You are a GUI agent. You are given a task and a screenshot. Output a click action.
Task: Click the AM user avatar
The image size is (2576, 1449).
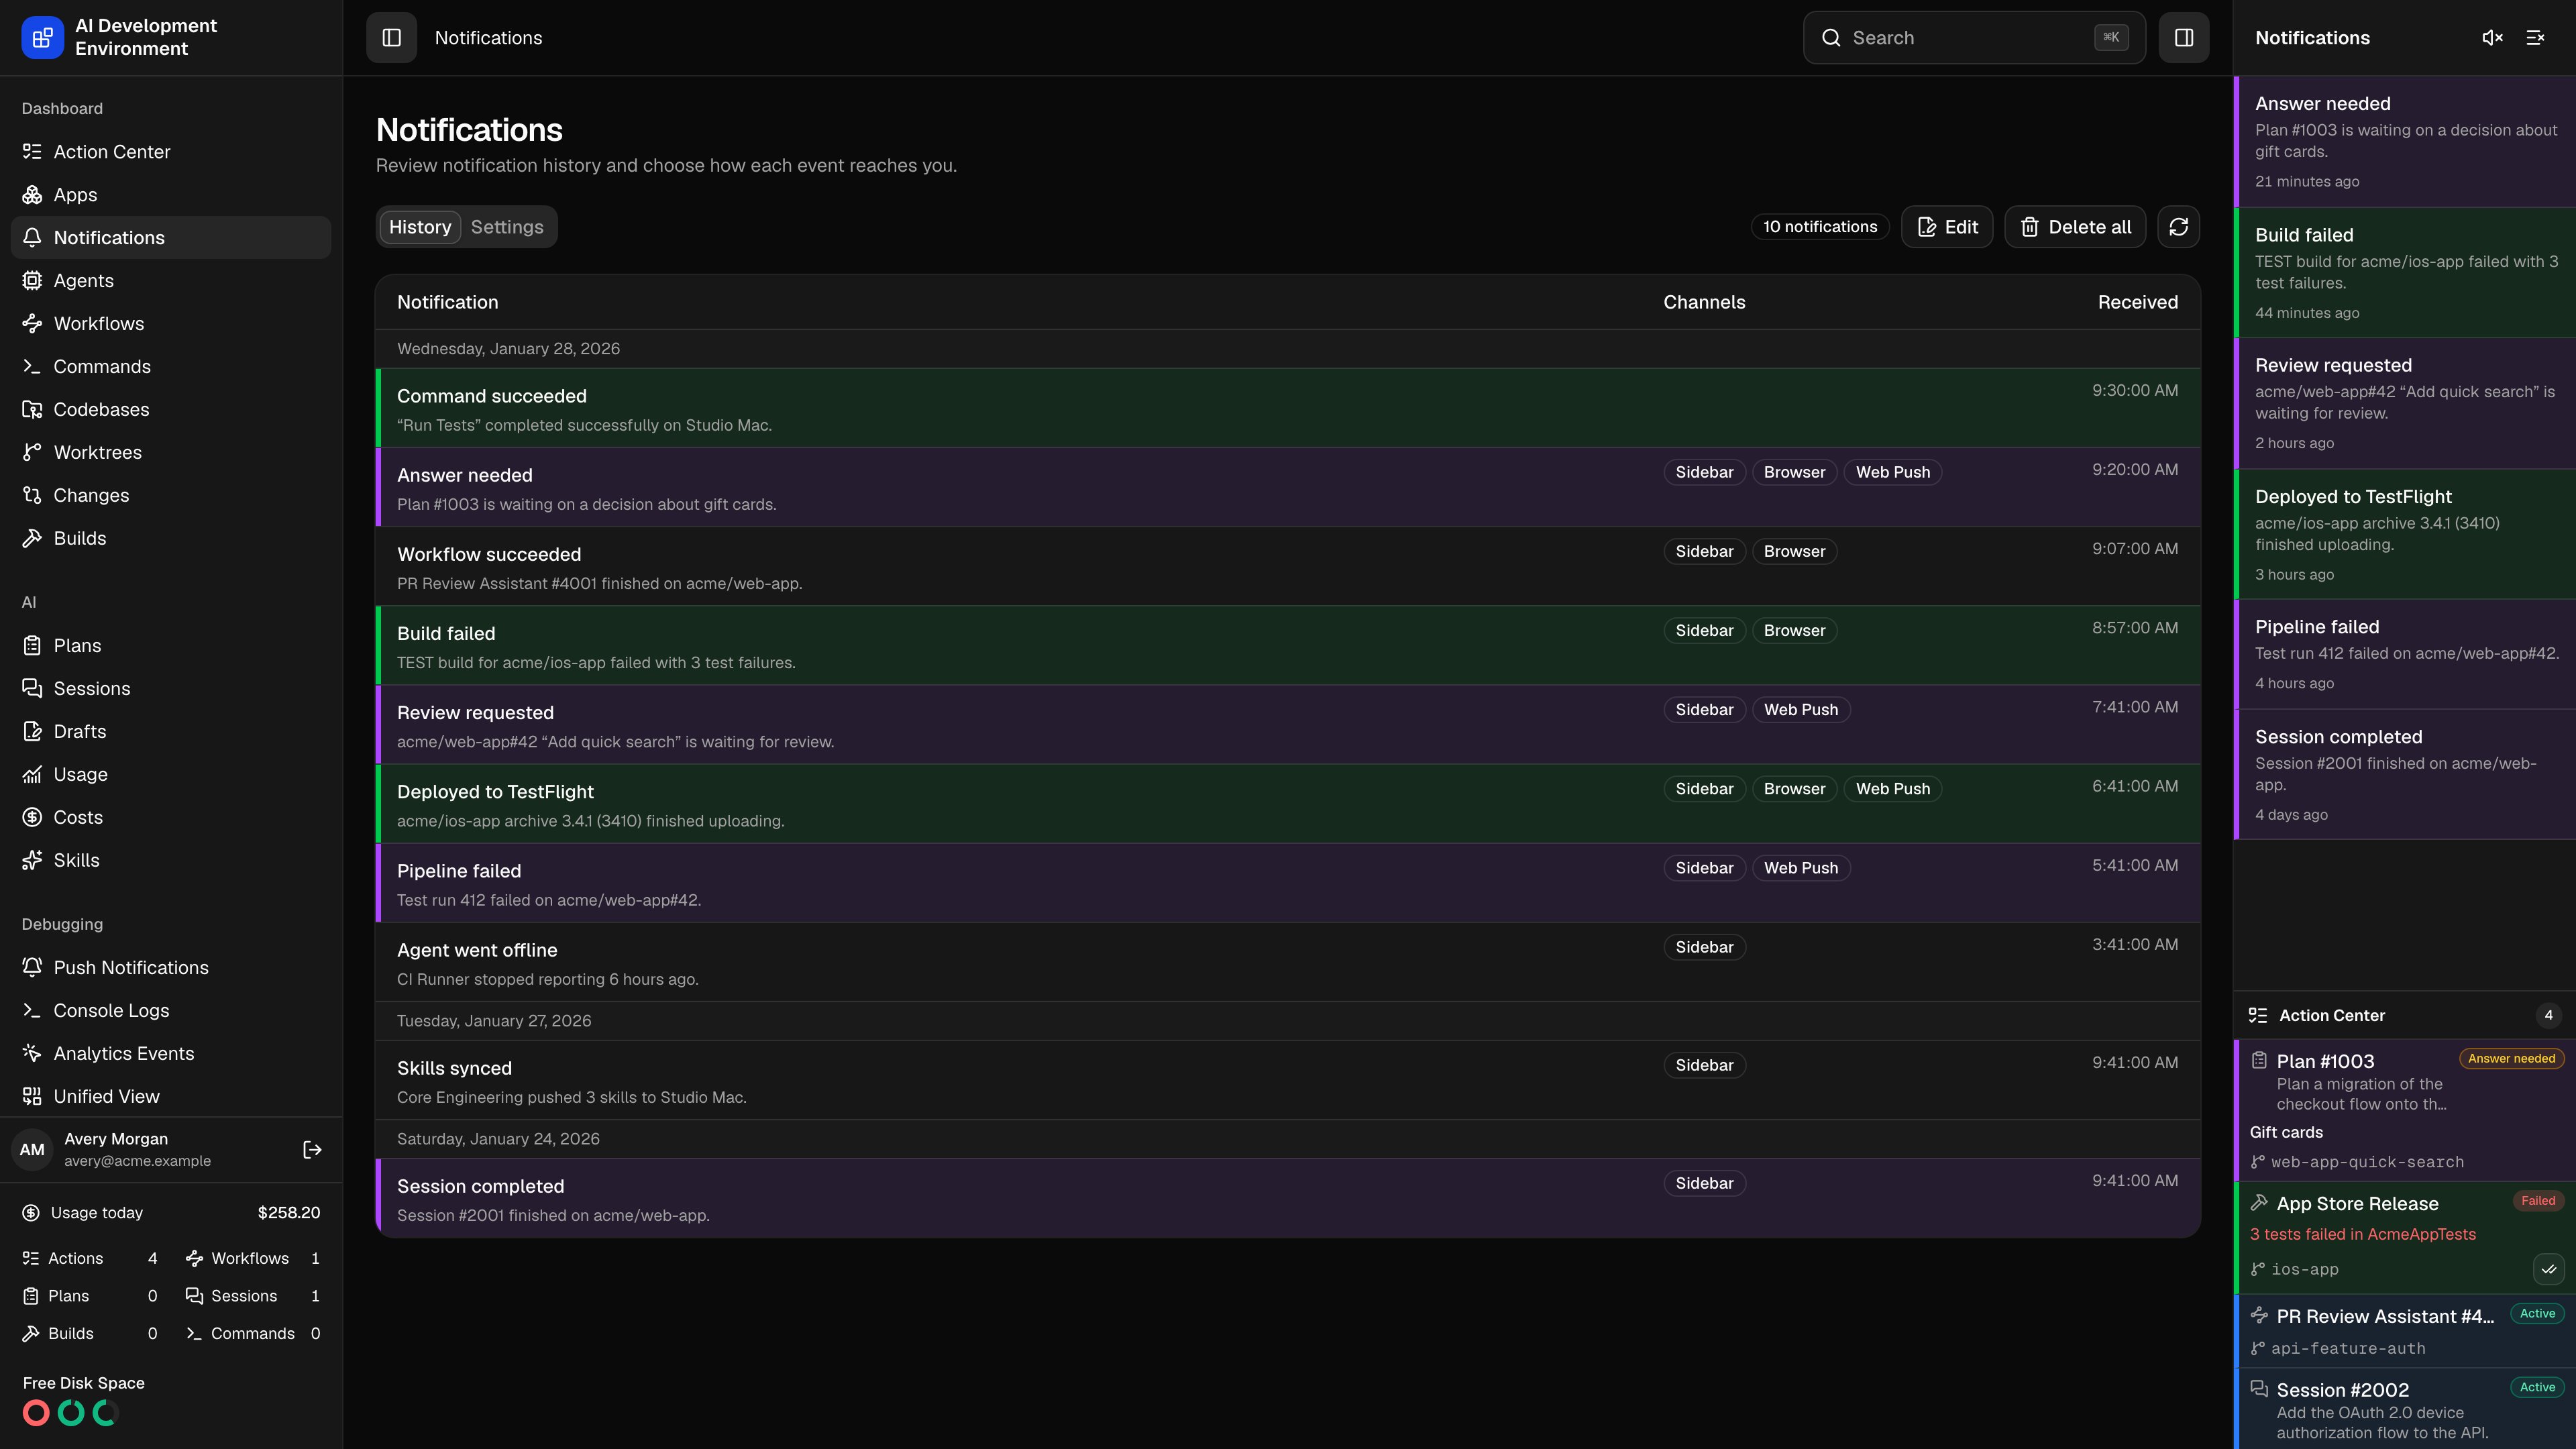pyautogui.click(x=32, y=1150)
